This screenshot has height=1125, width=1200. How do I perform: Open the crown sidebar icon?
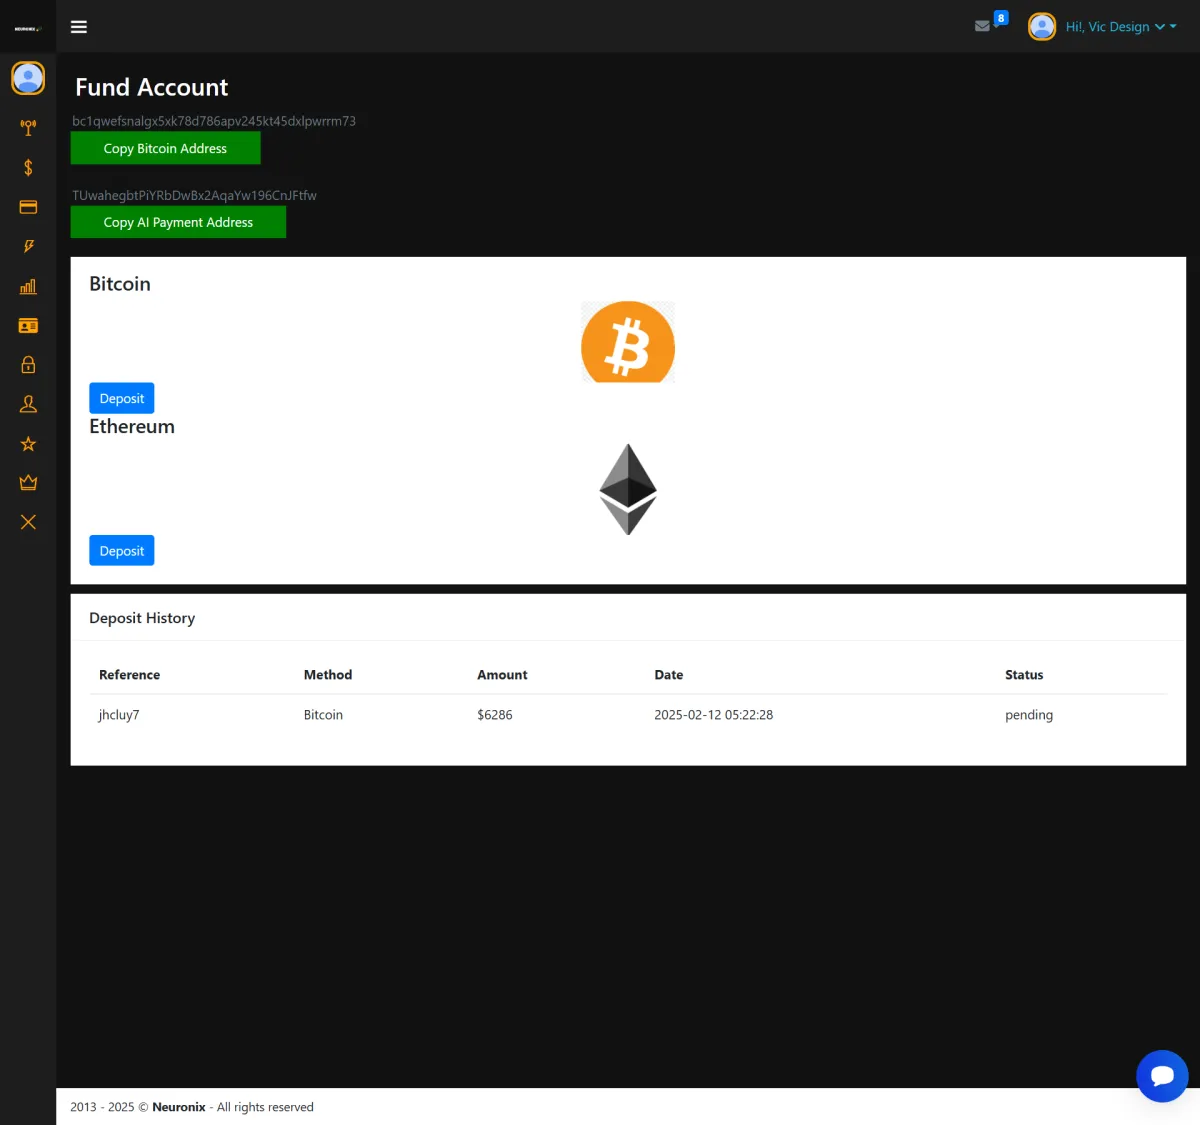[x=28, y=483]
